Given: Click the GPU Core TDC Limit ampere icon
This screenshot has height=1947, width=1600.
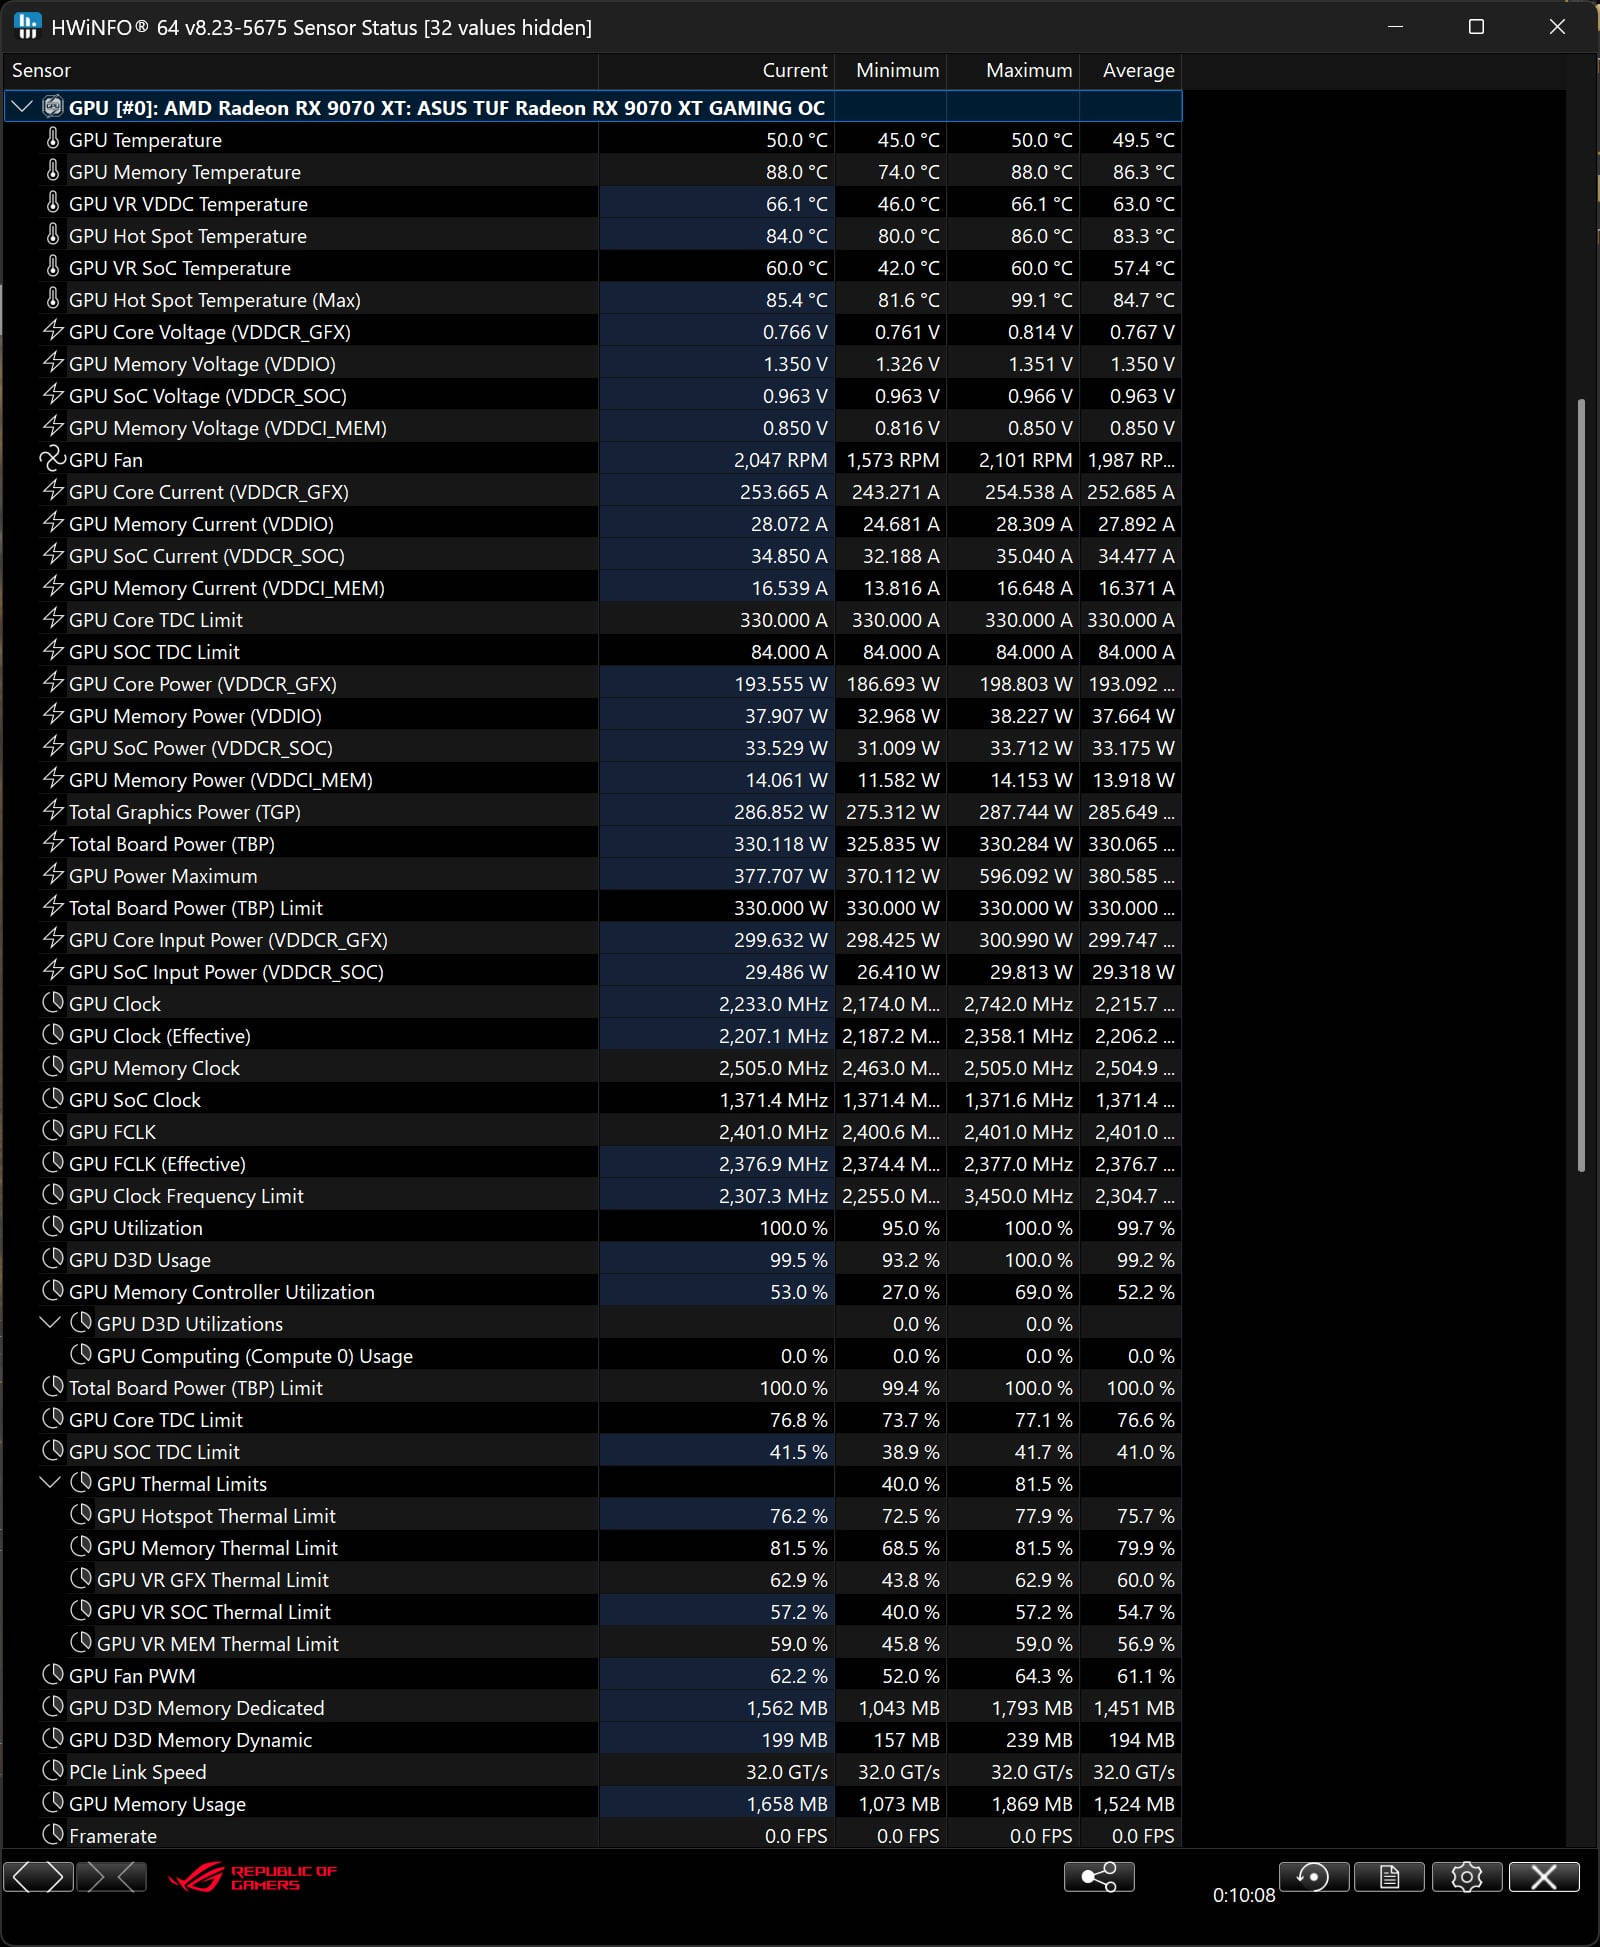Looking at the screenshot, I should tap(53, 619).
